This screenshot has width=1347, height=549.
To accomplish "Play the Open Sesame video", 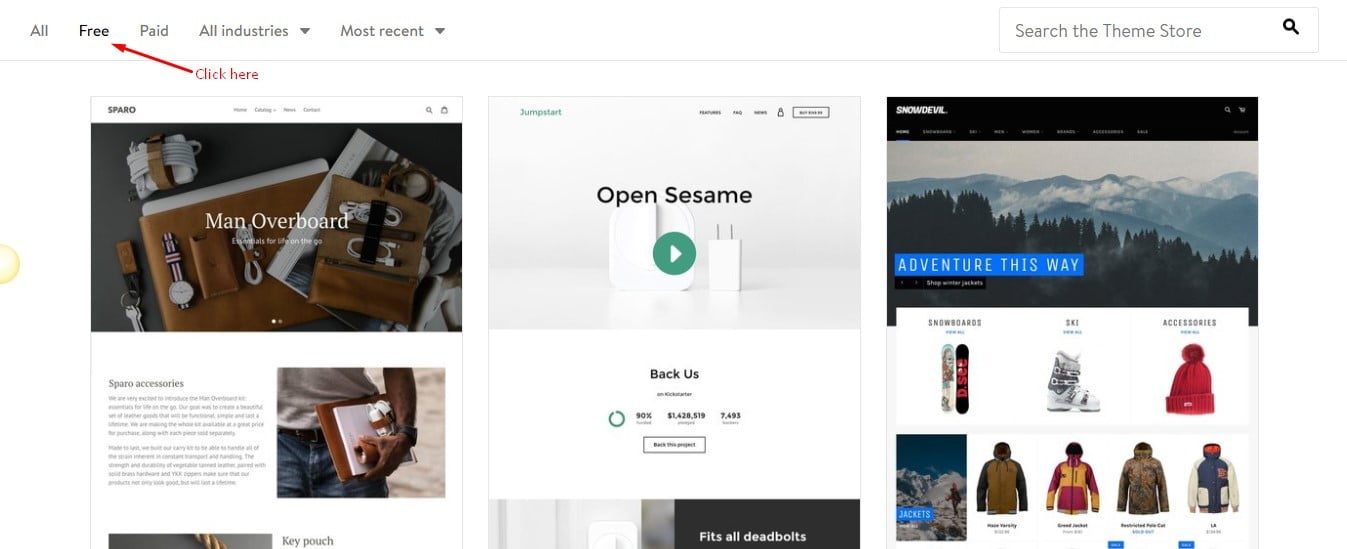I will (674, 254).
